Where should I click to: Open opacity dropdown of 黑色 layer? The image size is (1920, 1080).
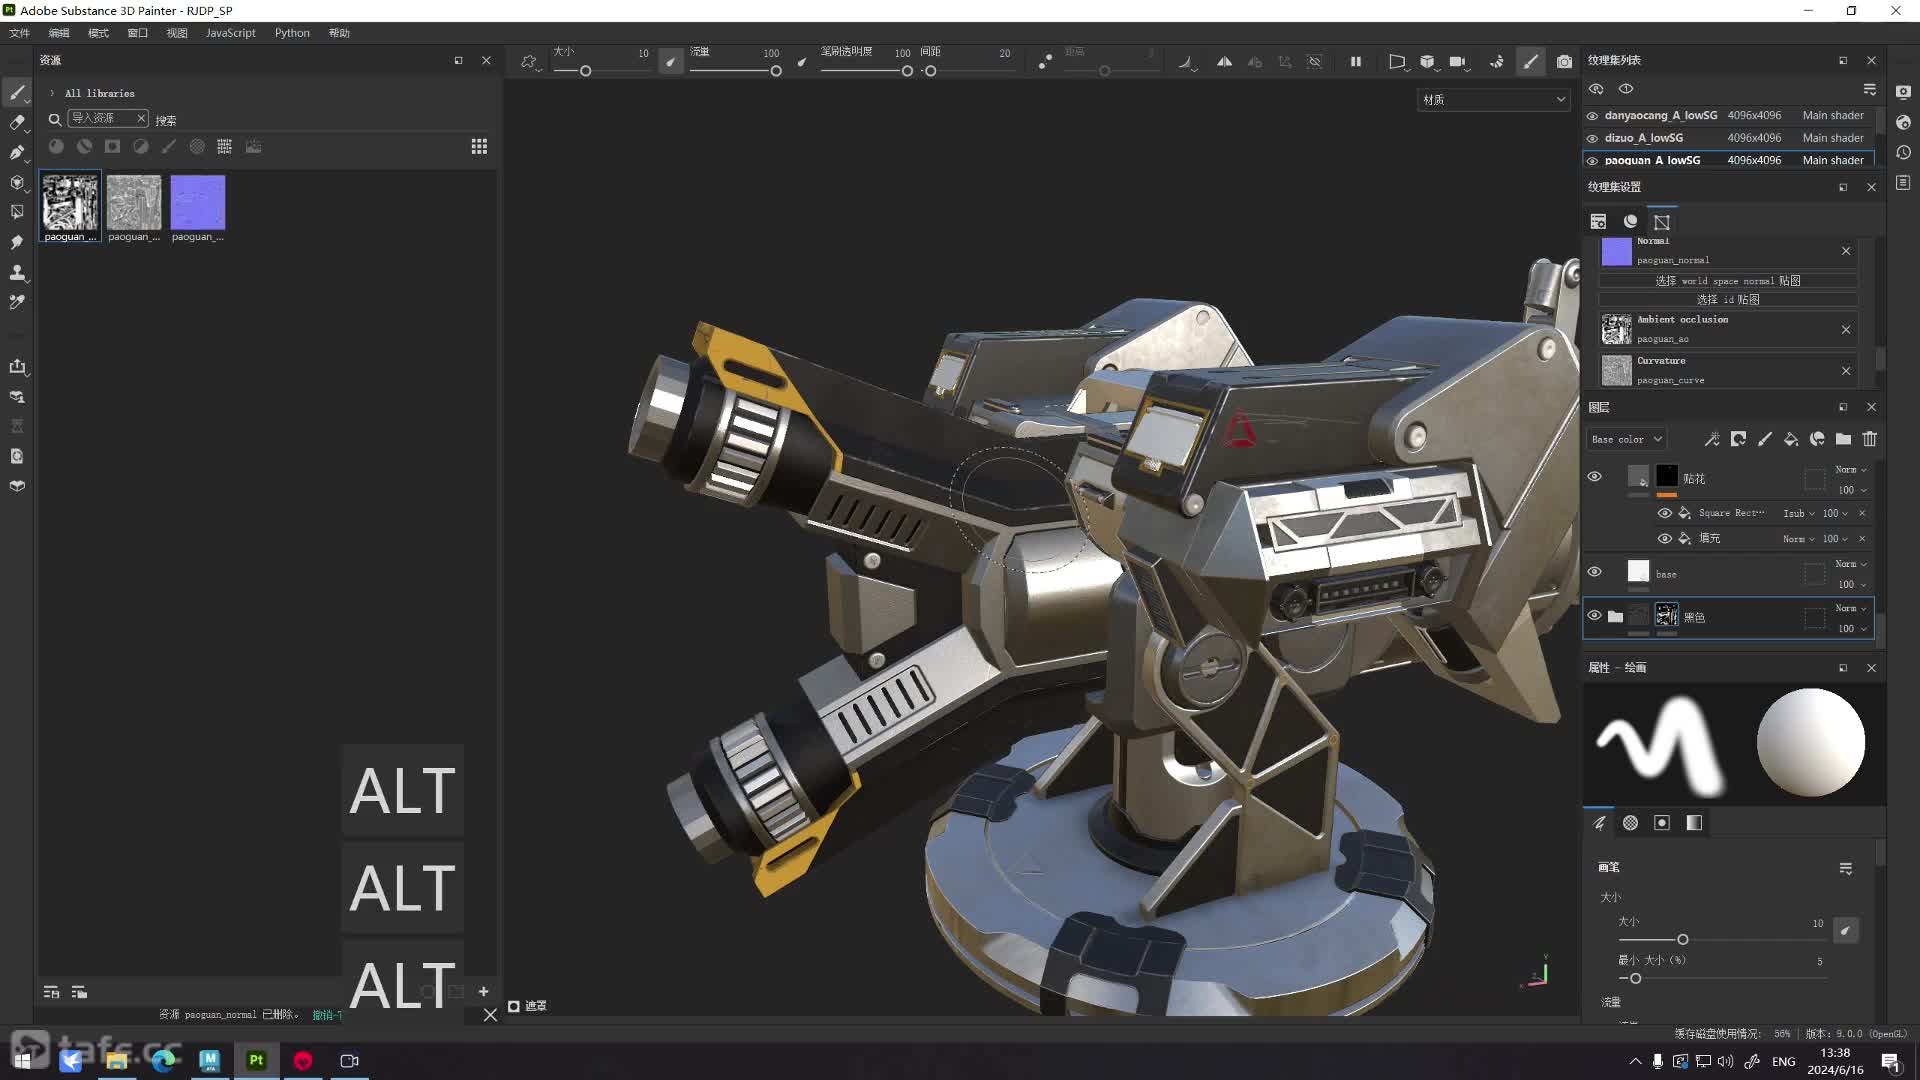click(x=1852, y=629)
